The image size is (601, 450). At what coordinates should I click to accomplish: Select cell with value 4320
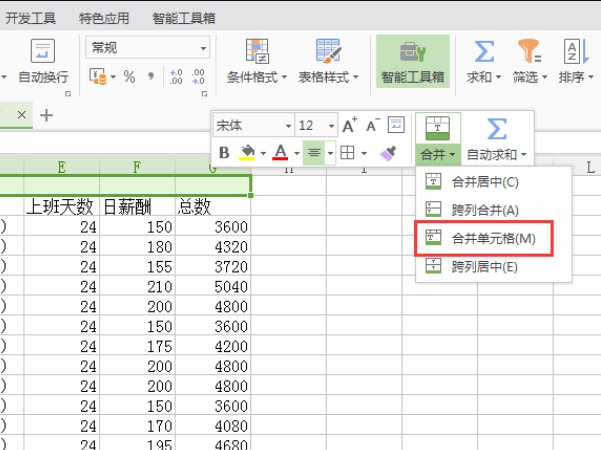[213, 246]
